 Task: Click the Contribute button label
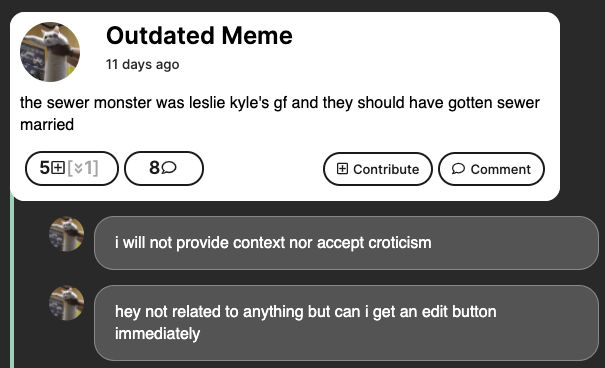coord(386,169)
